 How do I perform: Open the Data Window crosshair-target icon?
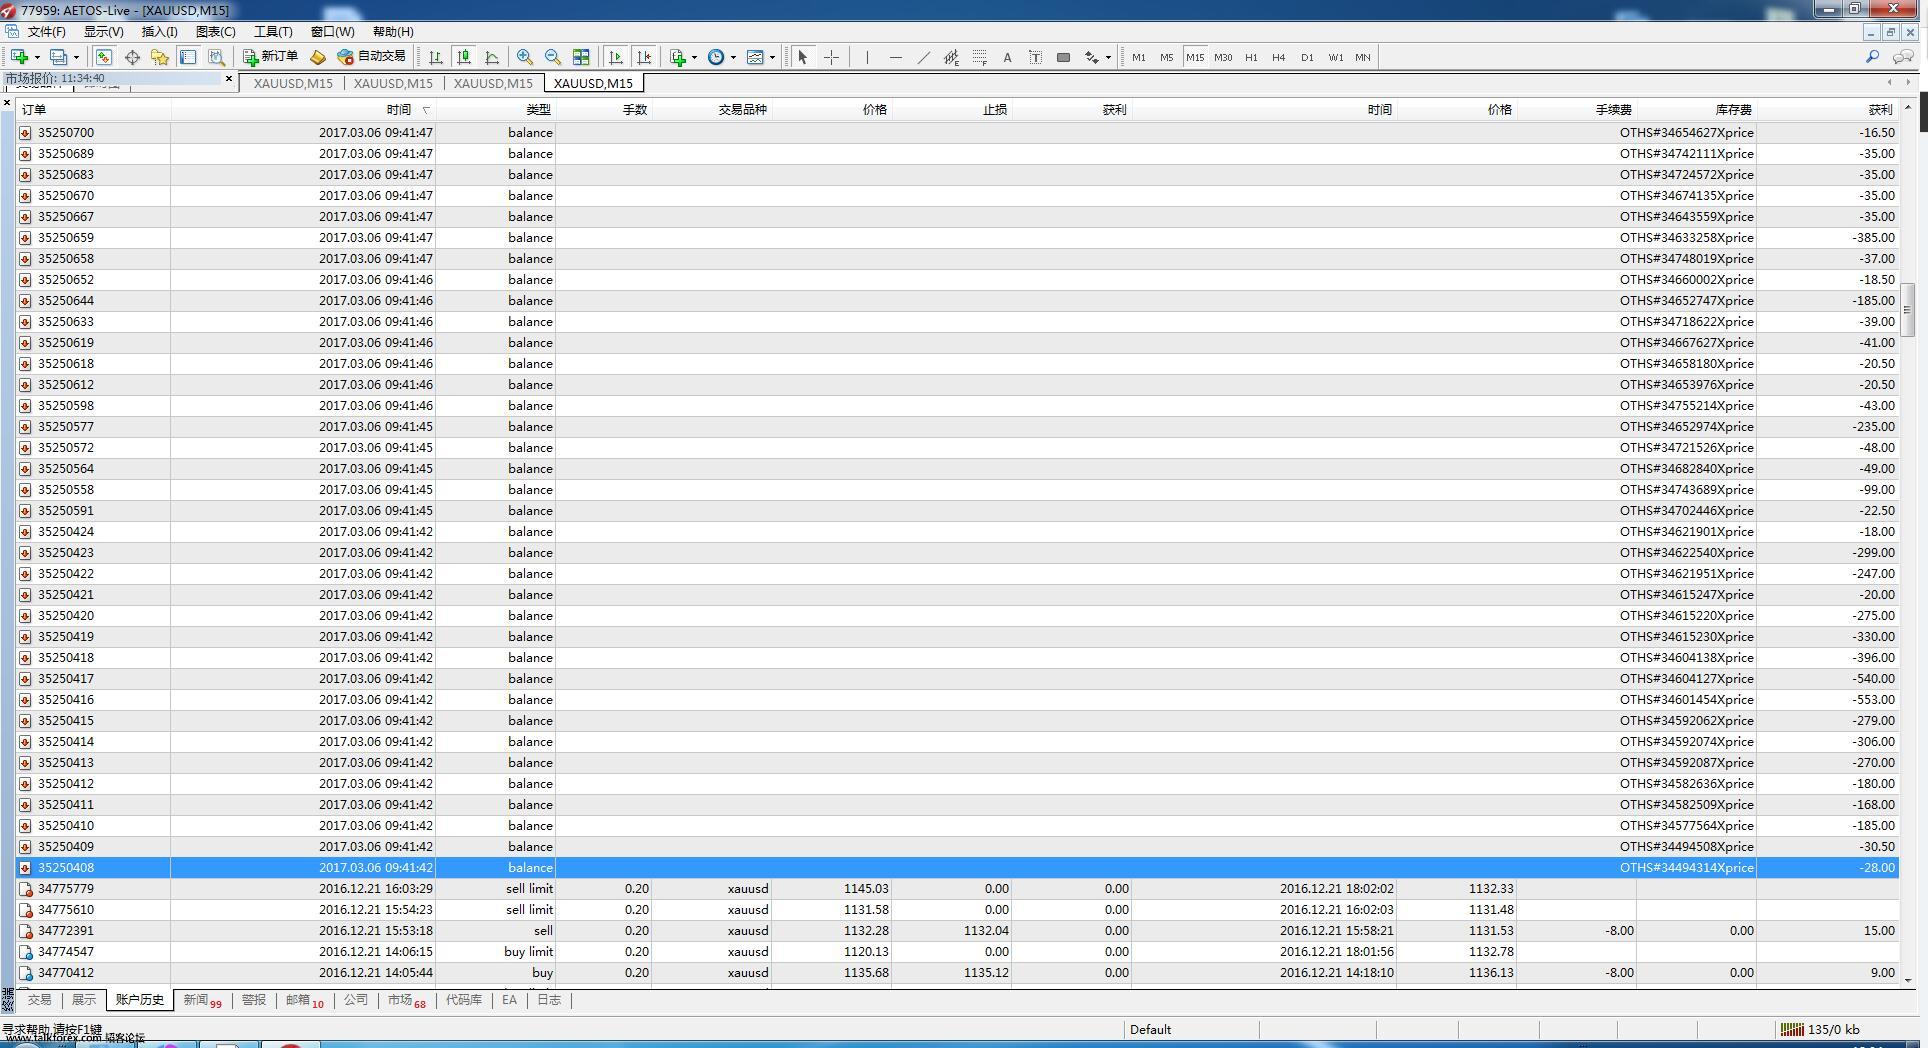coord(132,57)
